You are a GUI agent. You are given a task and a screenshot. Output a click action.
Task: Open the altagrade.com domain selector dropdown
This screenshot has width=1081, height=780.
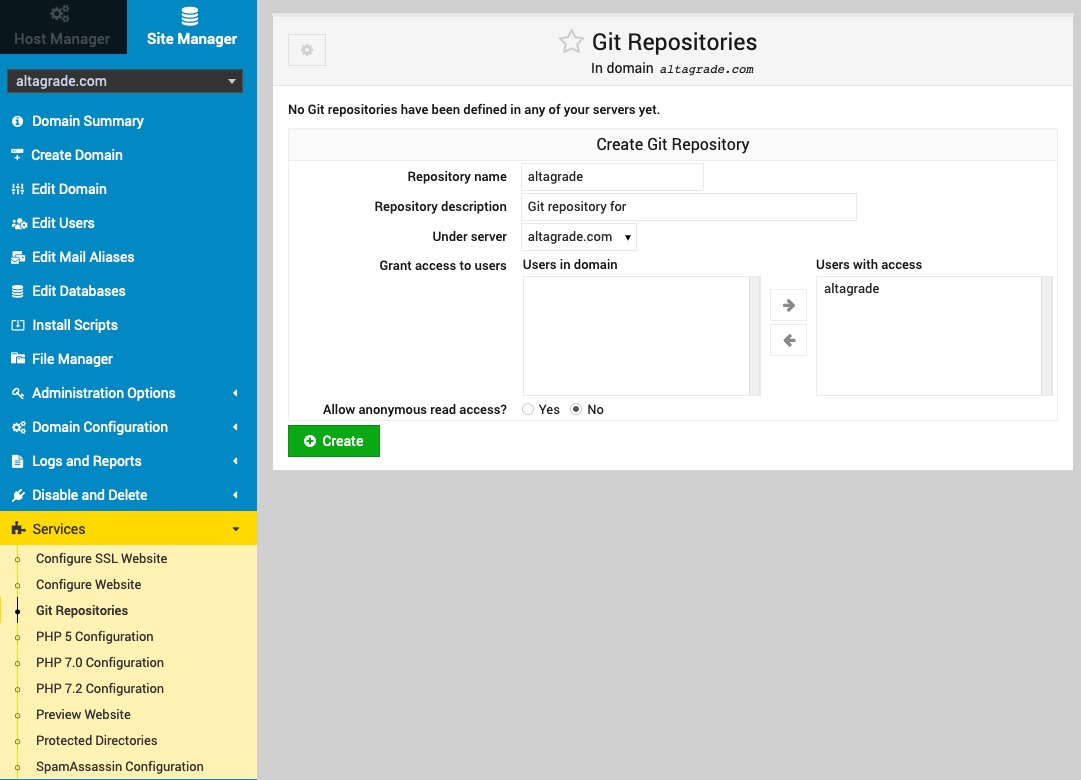point(125,81)
